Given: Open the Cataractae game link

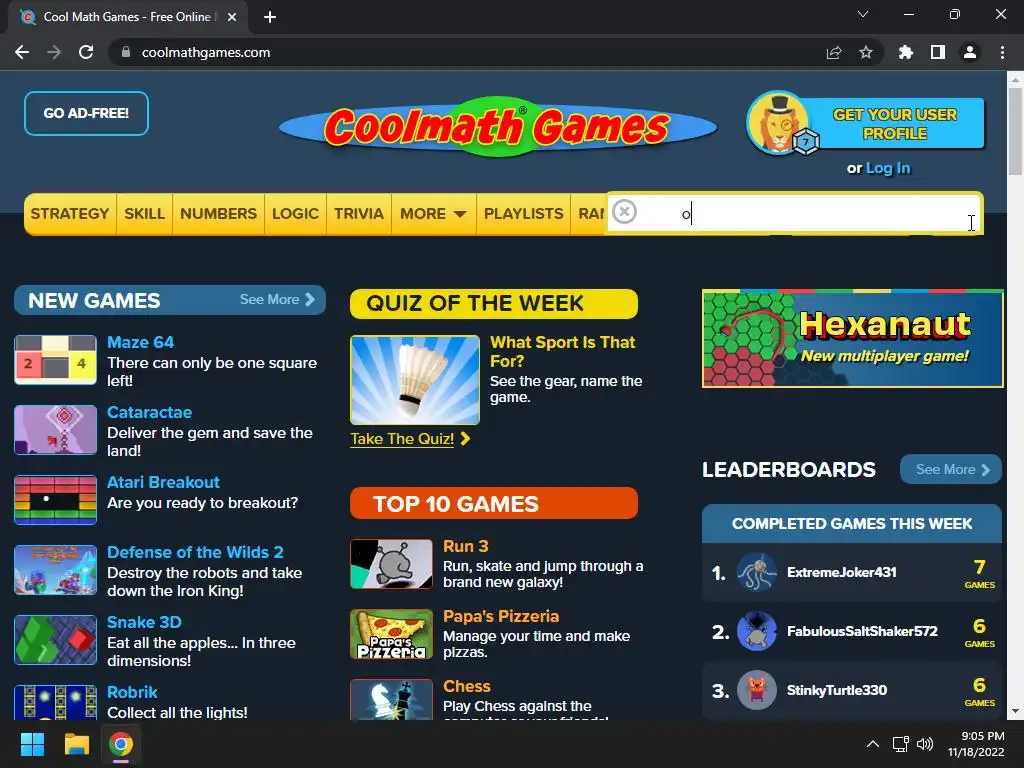Looking at the screenshot, I should 150,412.
